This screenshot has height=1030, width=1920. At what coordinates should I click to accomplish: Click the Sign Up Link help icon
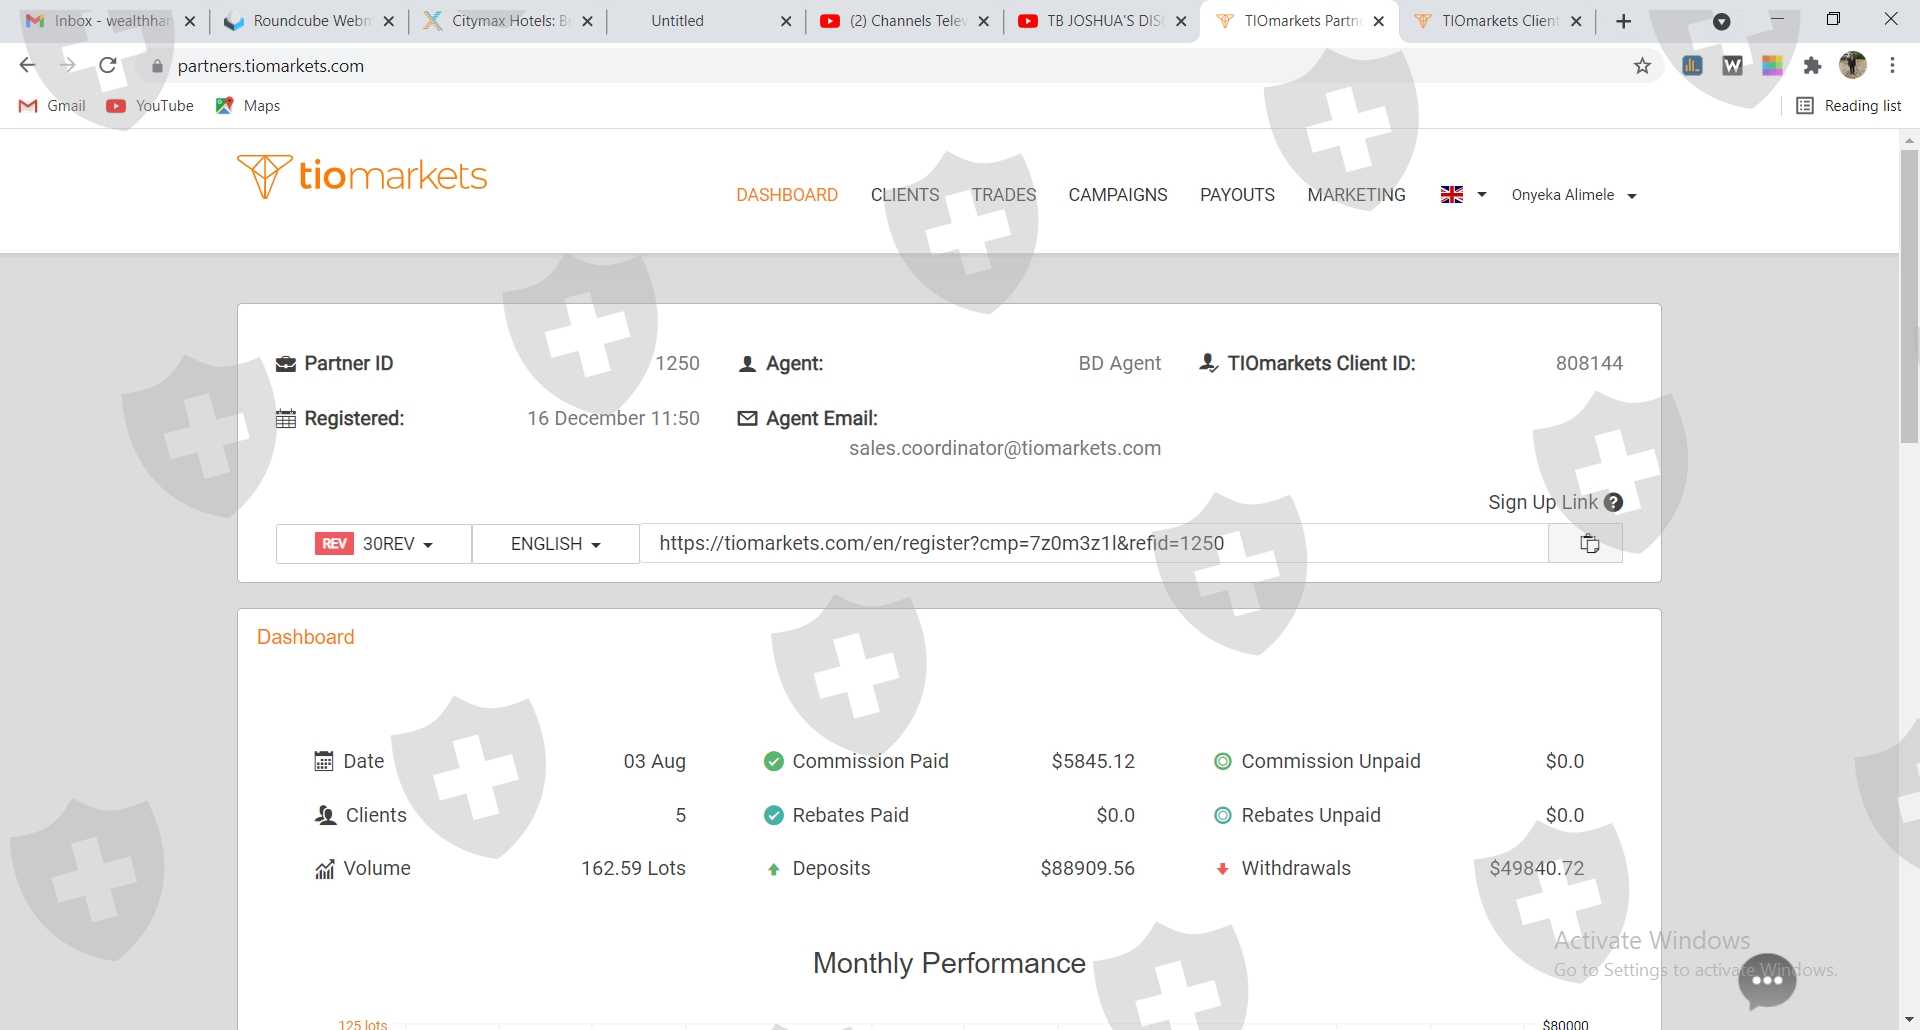[1613, 503]
